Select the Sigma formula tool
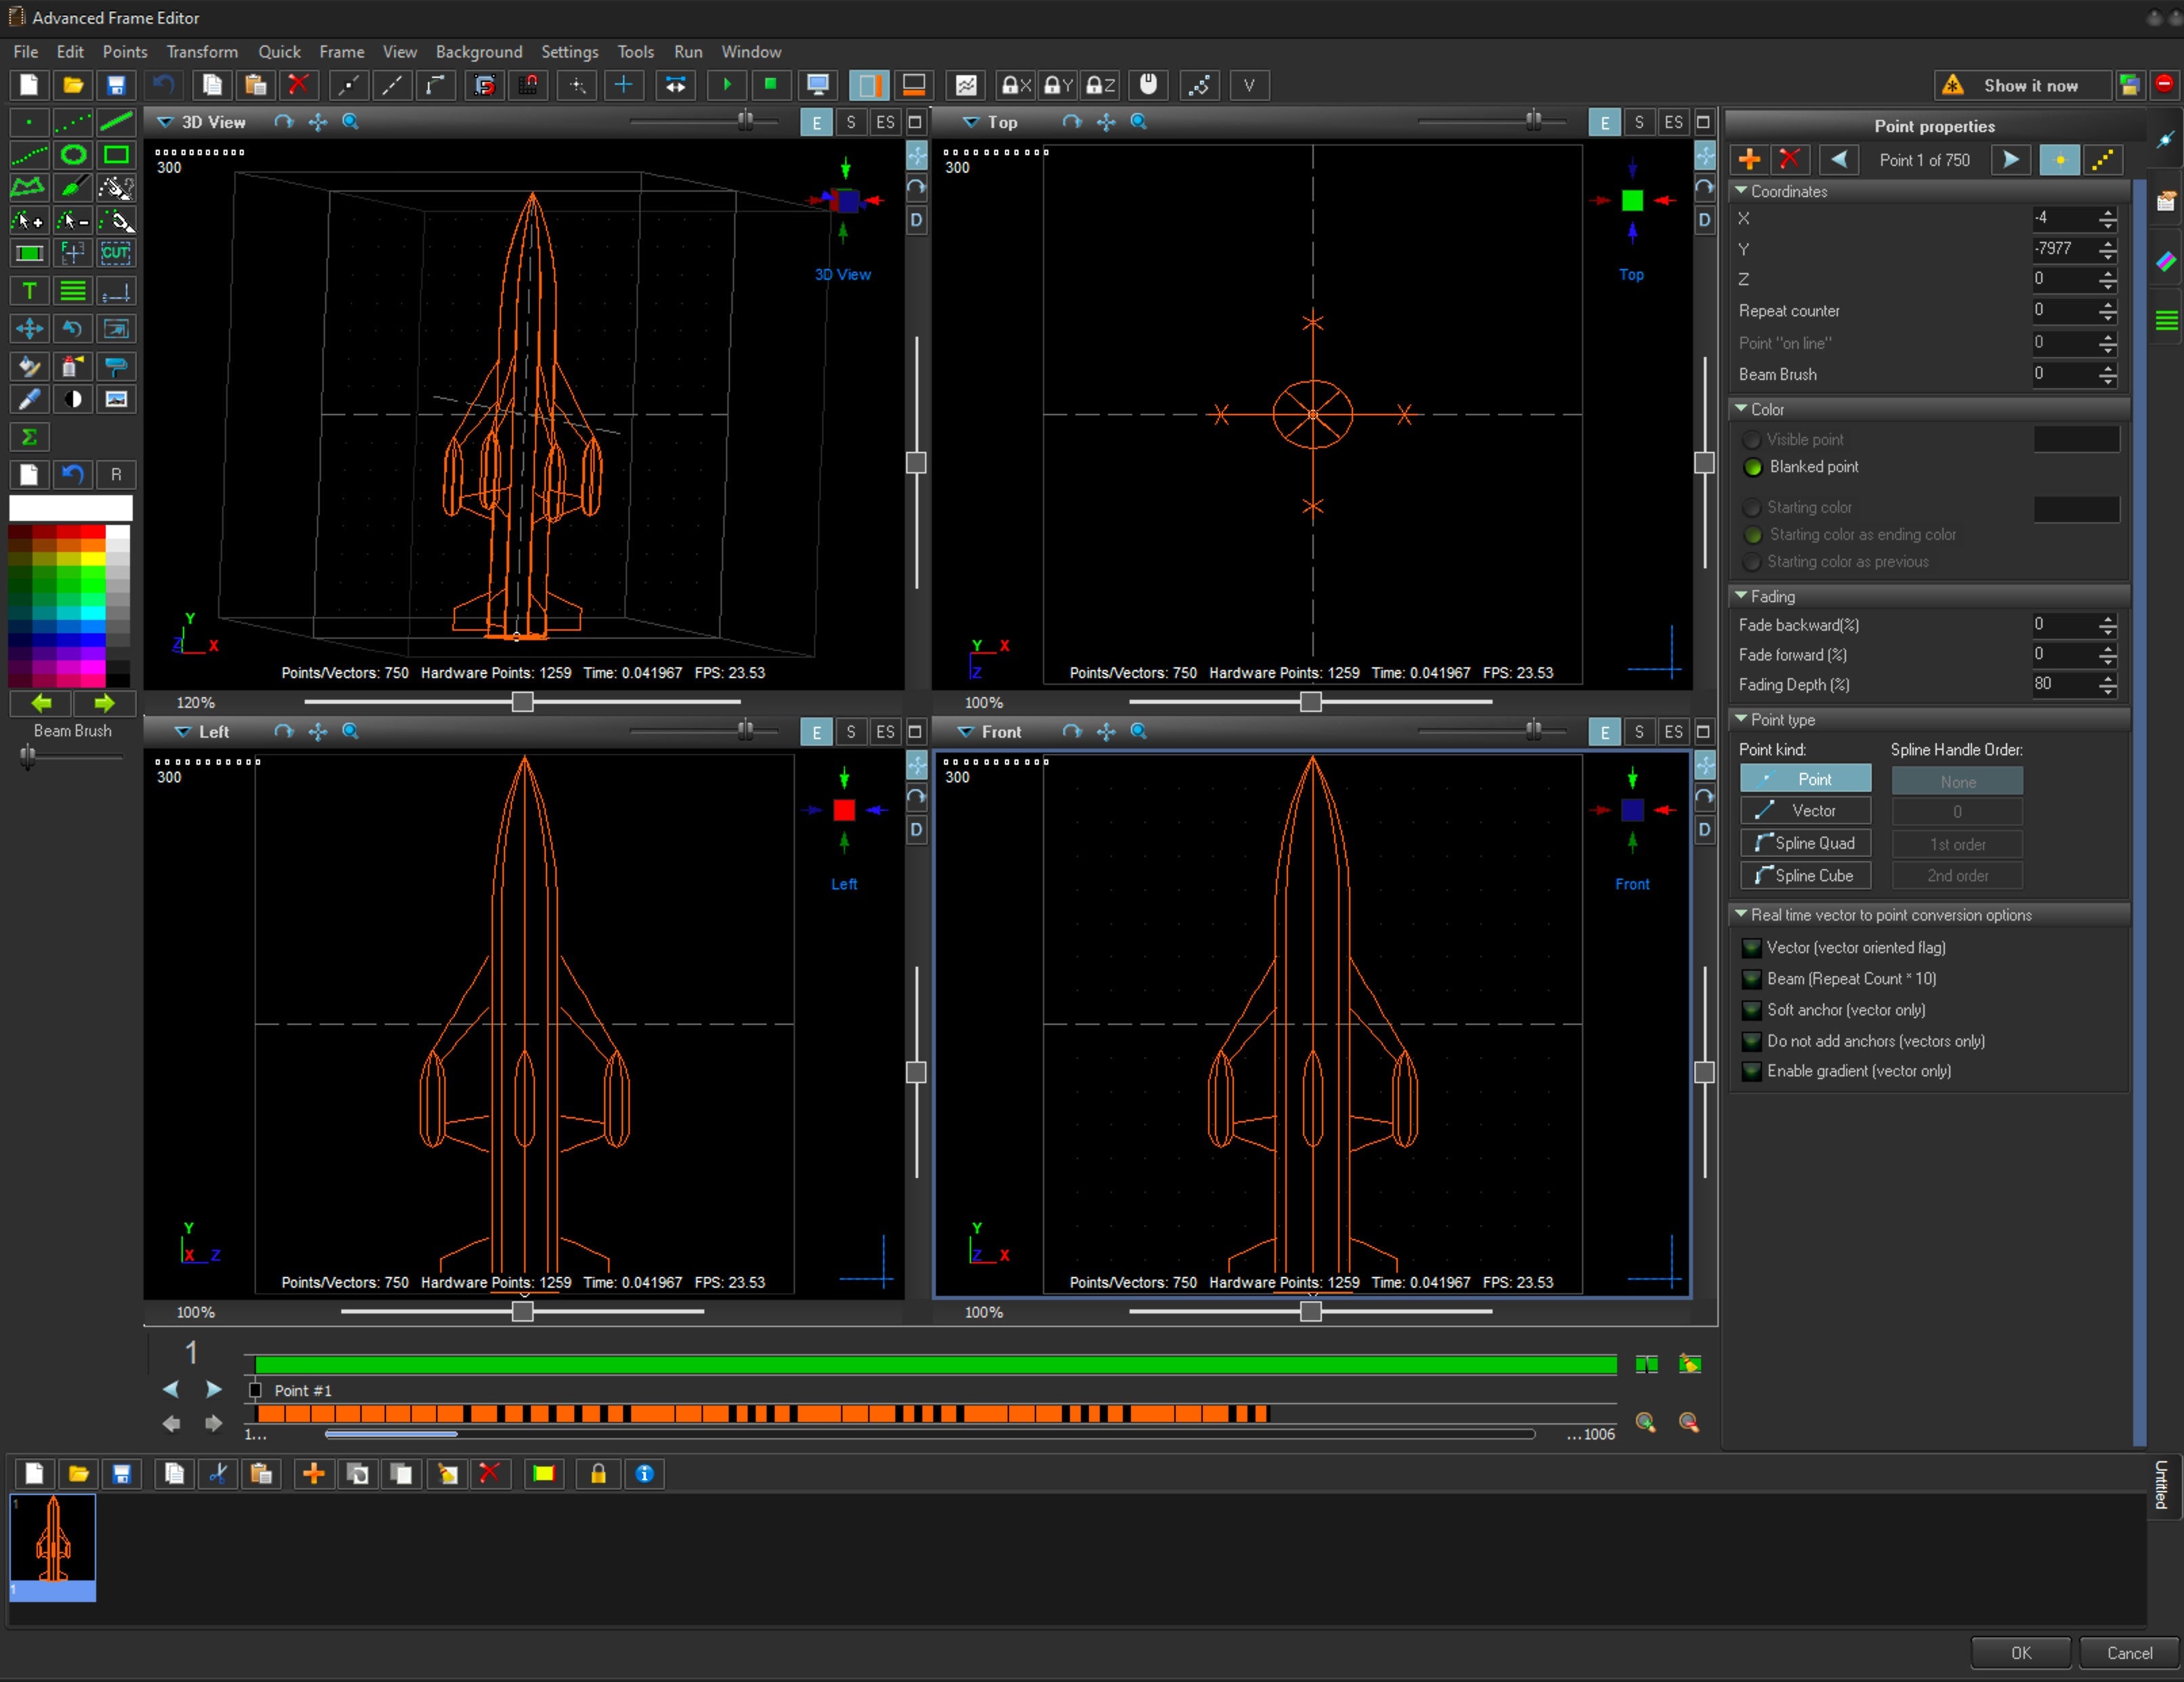Image resolution: width=2184 pixels, height=1682 pixels. (x=29, y=437)
